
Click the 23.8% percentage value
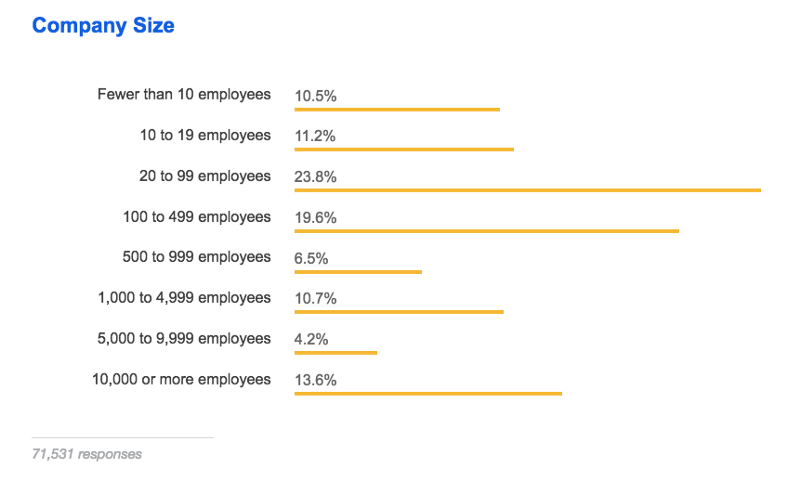point(315,177)
